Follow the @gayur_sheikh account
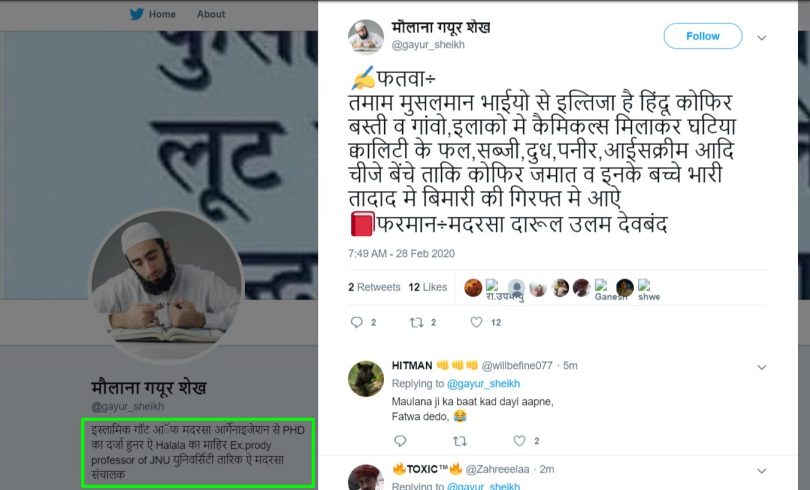The width and height of the screenshot is (810, 490). (x=703, y=36)
